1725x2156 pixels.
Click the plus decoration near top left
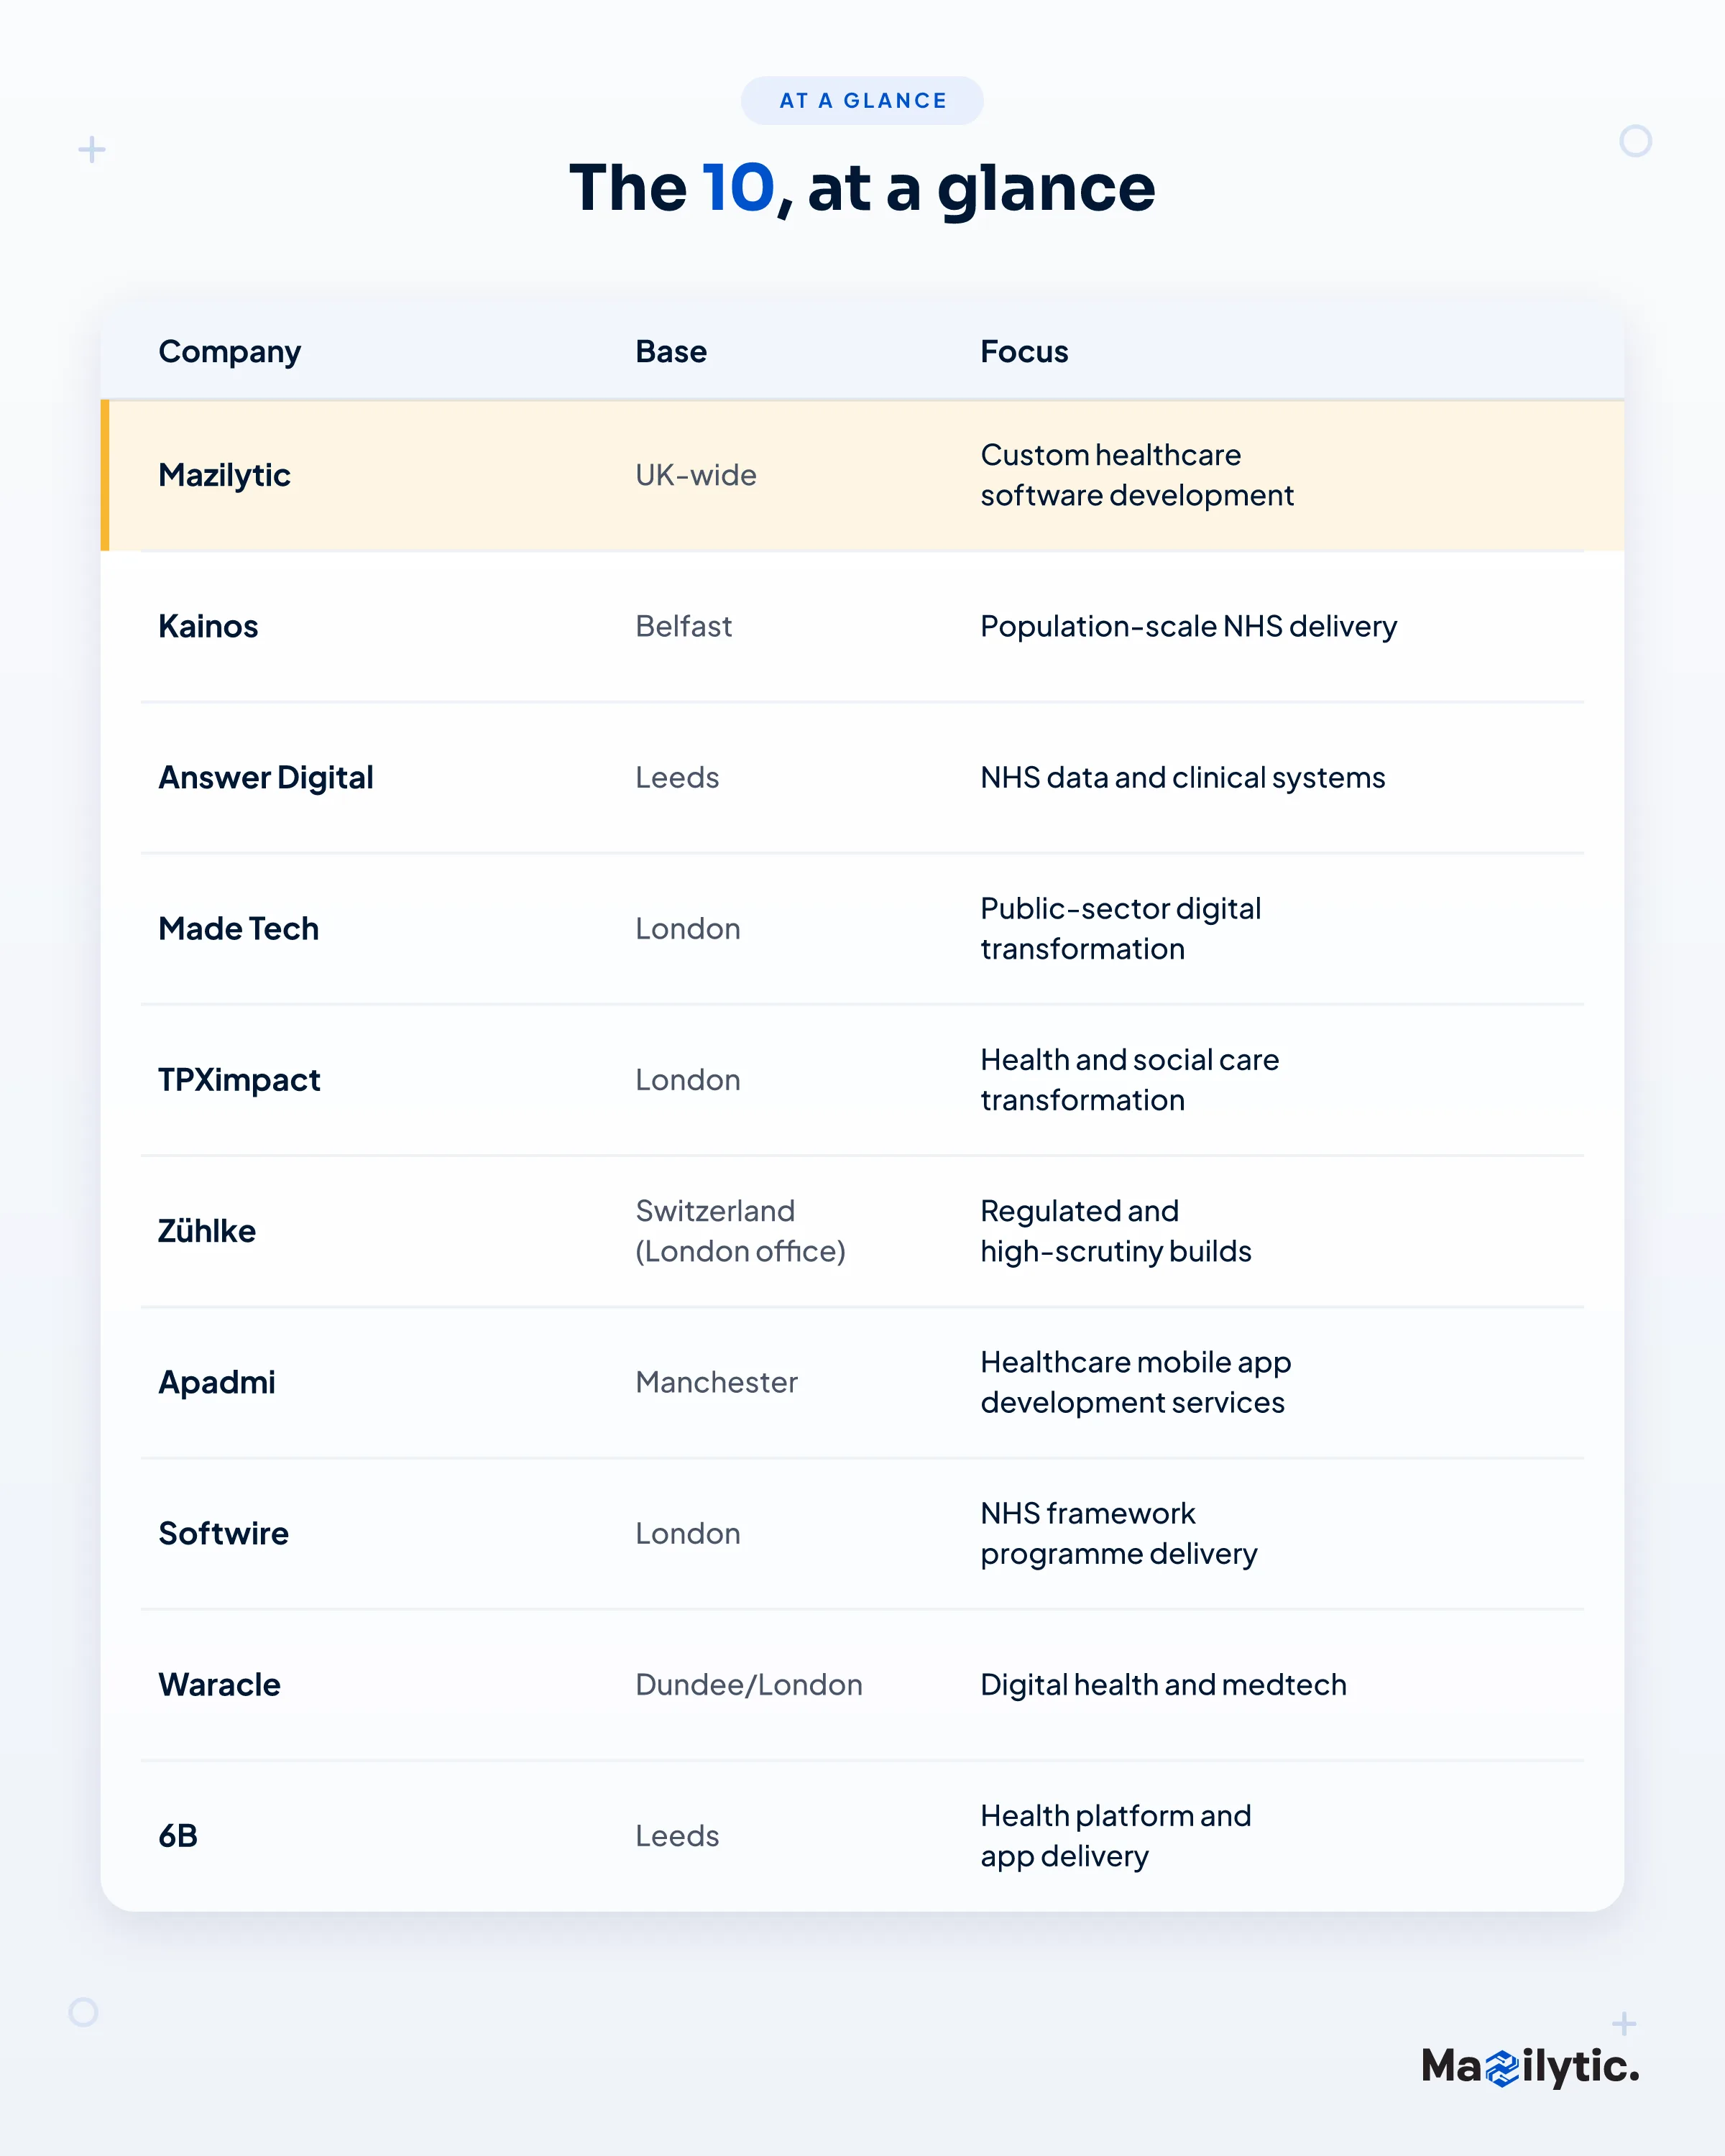pos(92,150)
